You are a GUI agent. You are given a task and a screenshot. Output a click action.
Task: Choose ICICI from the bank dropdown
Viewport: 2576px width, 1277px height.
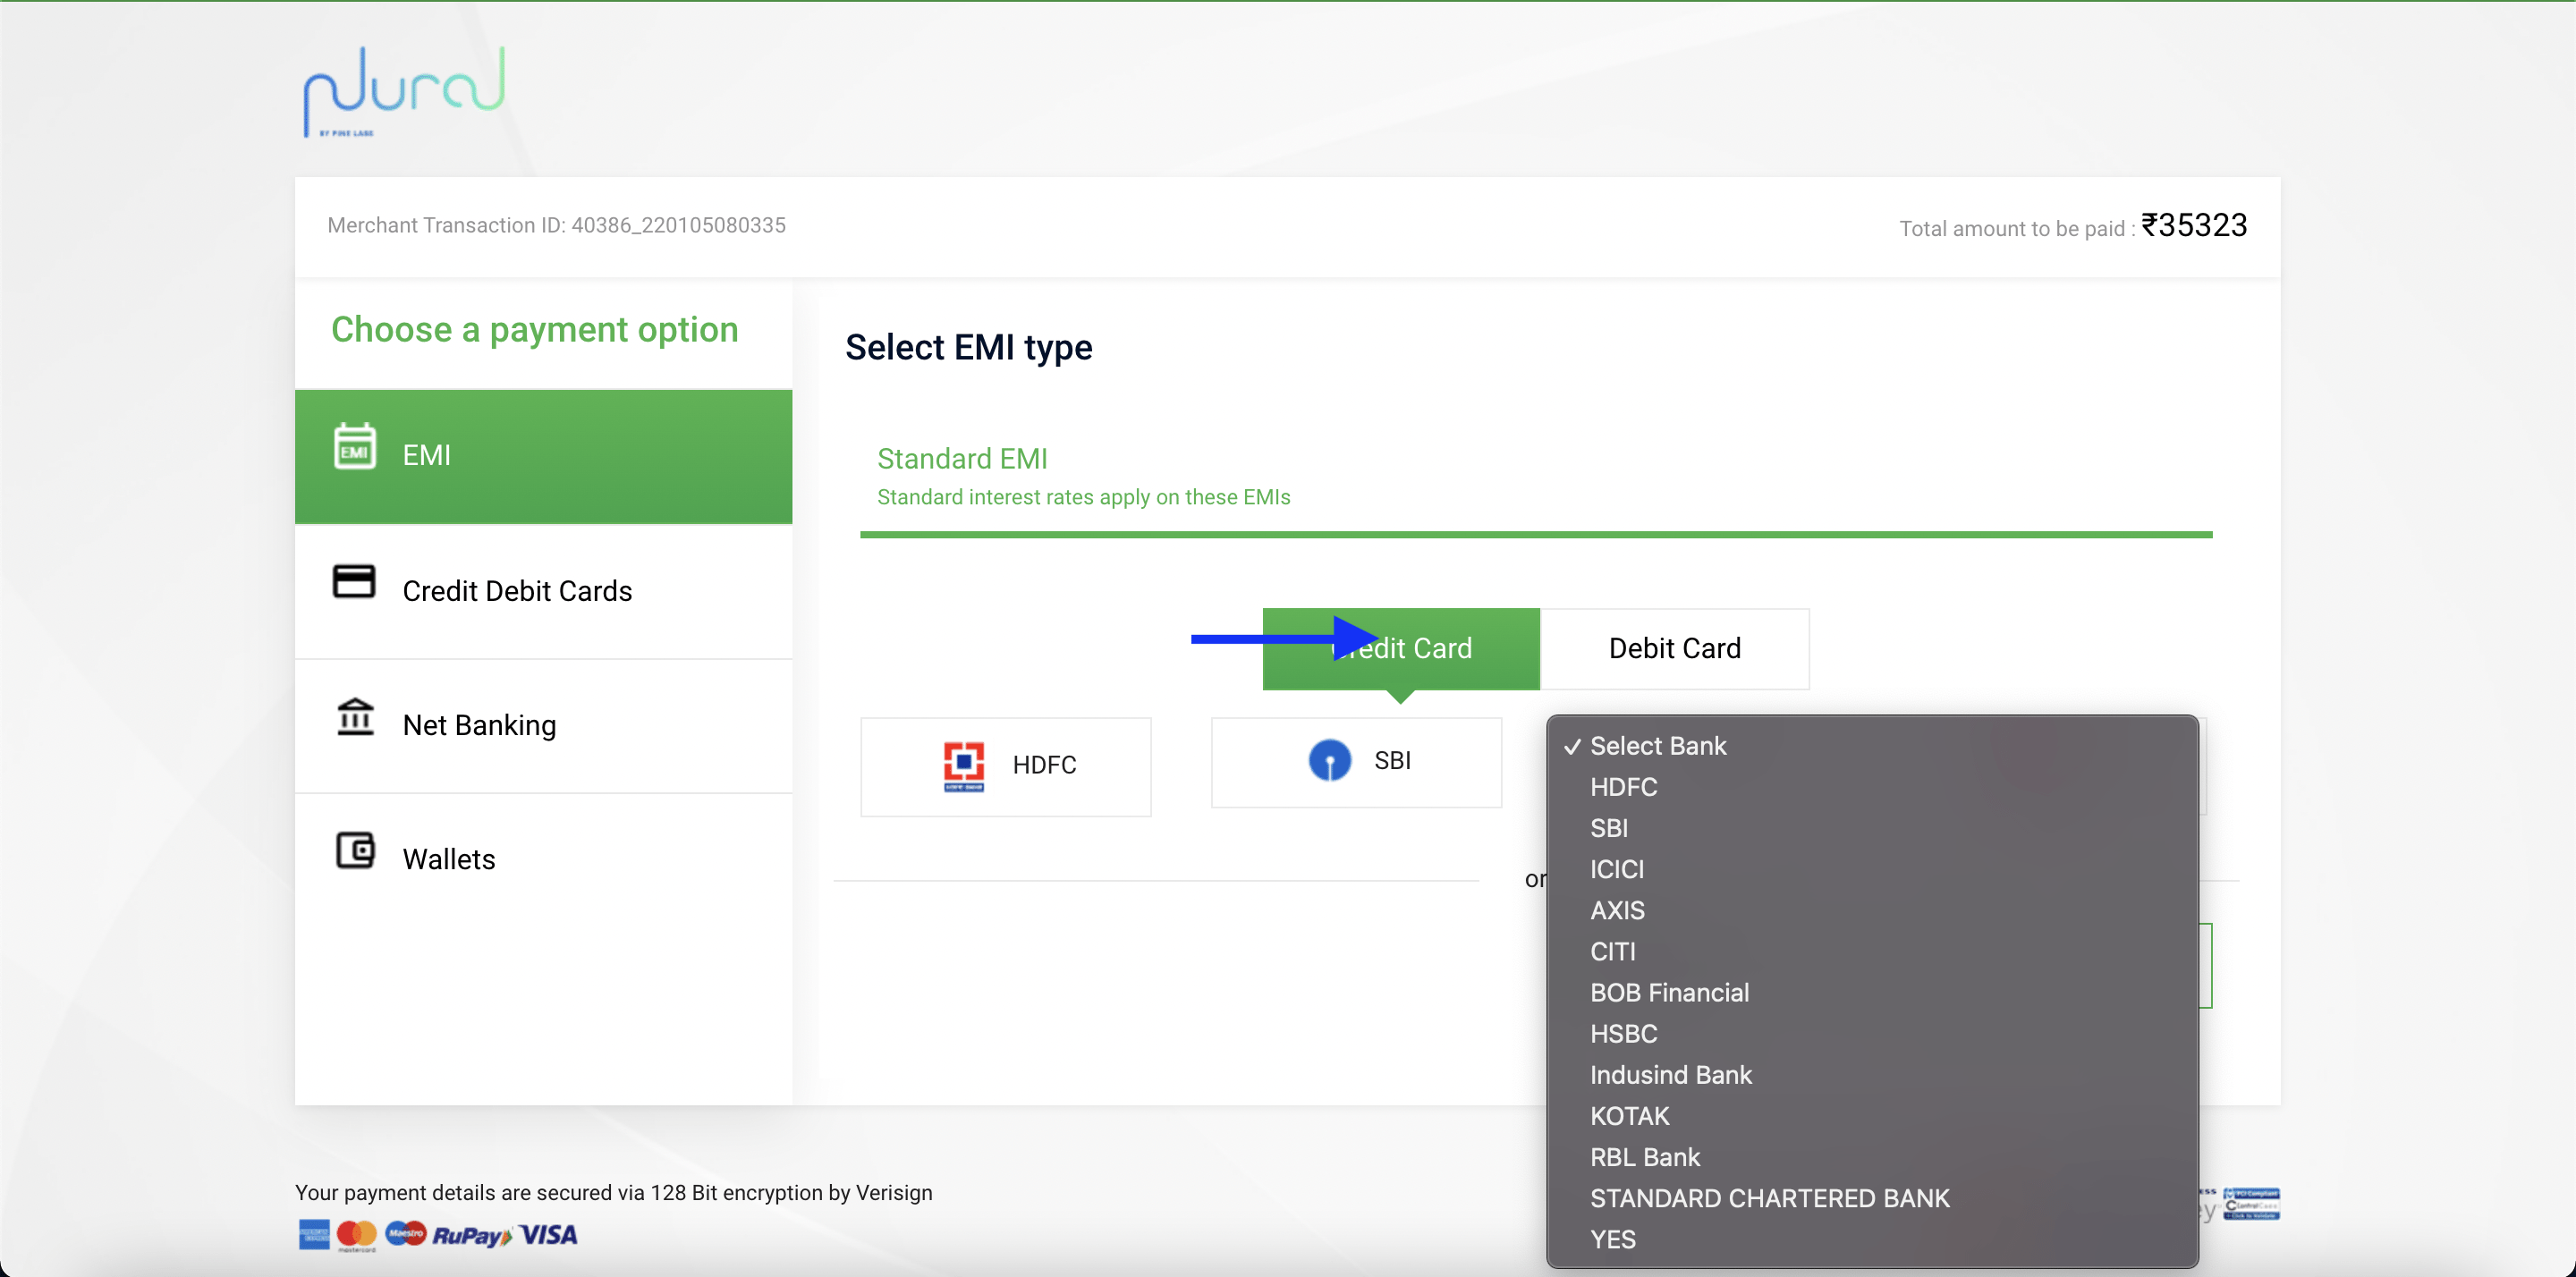[1616, 869]
